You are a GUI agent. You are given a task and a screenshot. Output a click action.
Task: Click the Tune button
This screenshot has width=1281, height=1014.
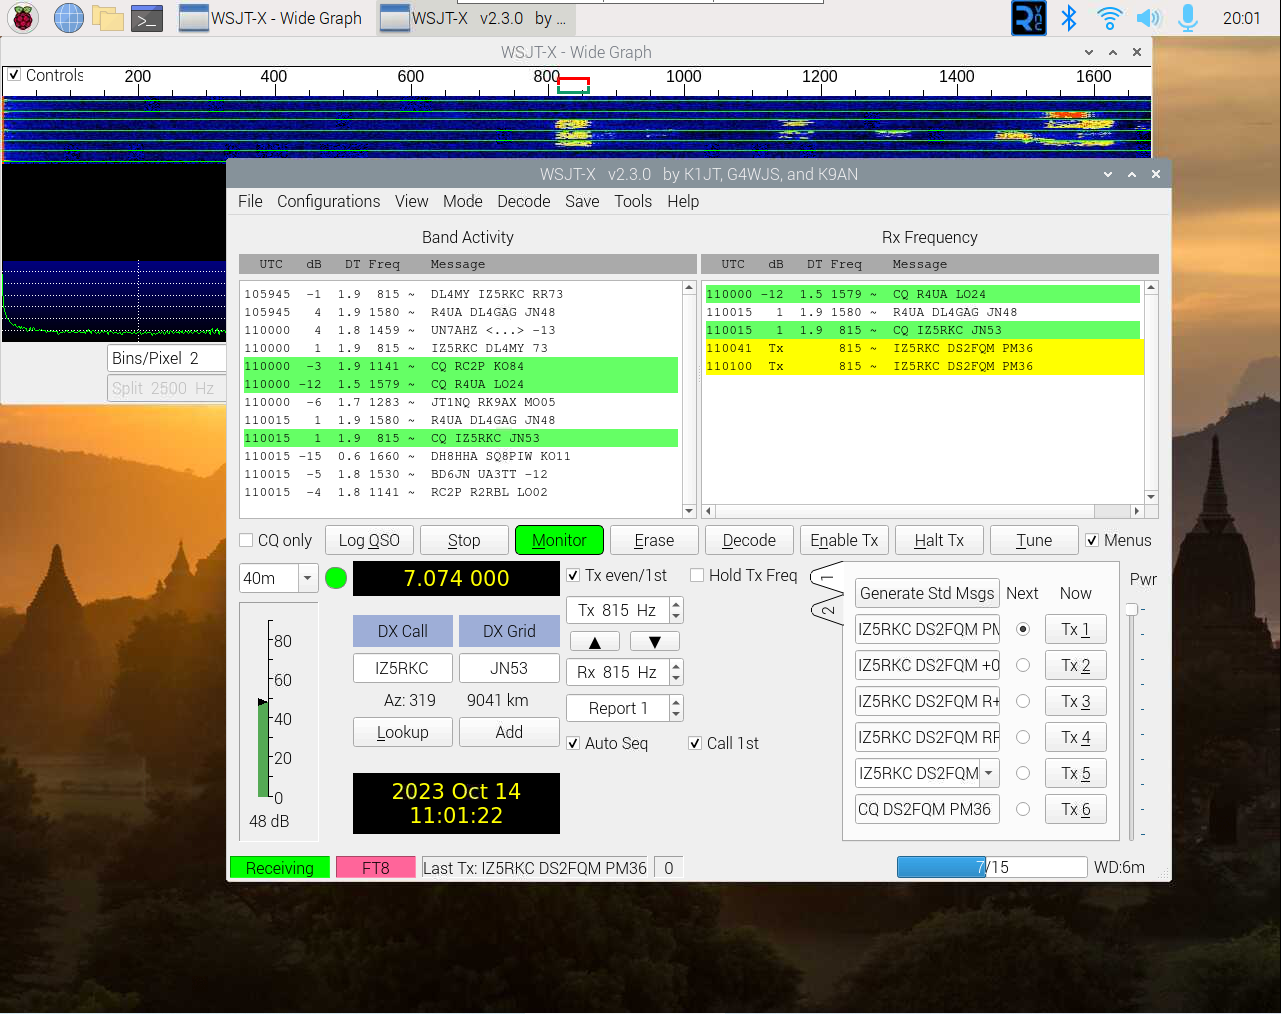pyautogui.click(x=1034, y=540)
